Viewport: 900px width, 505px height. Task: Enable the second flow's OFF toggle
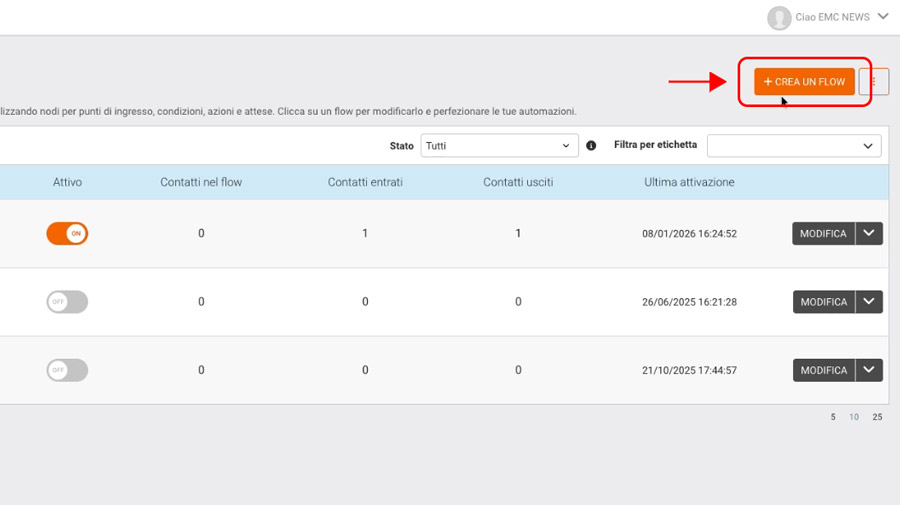pos(67,301)
